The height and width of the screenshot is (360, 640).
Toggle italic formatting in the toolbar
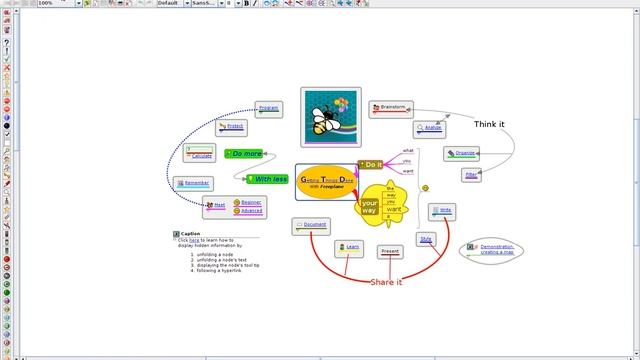[x=255, y=3]
